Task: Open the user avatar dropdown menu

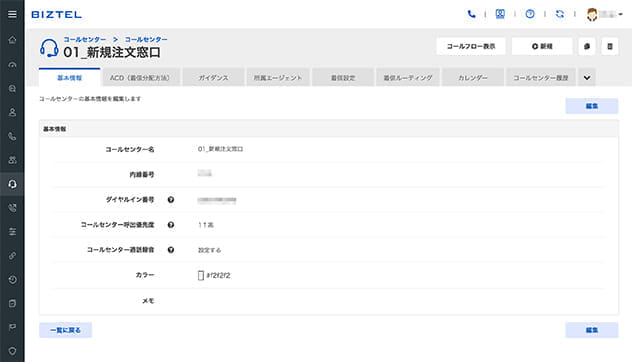Action: [x=604, y=15]
